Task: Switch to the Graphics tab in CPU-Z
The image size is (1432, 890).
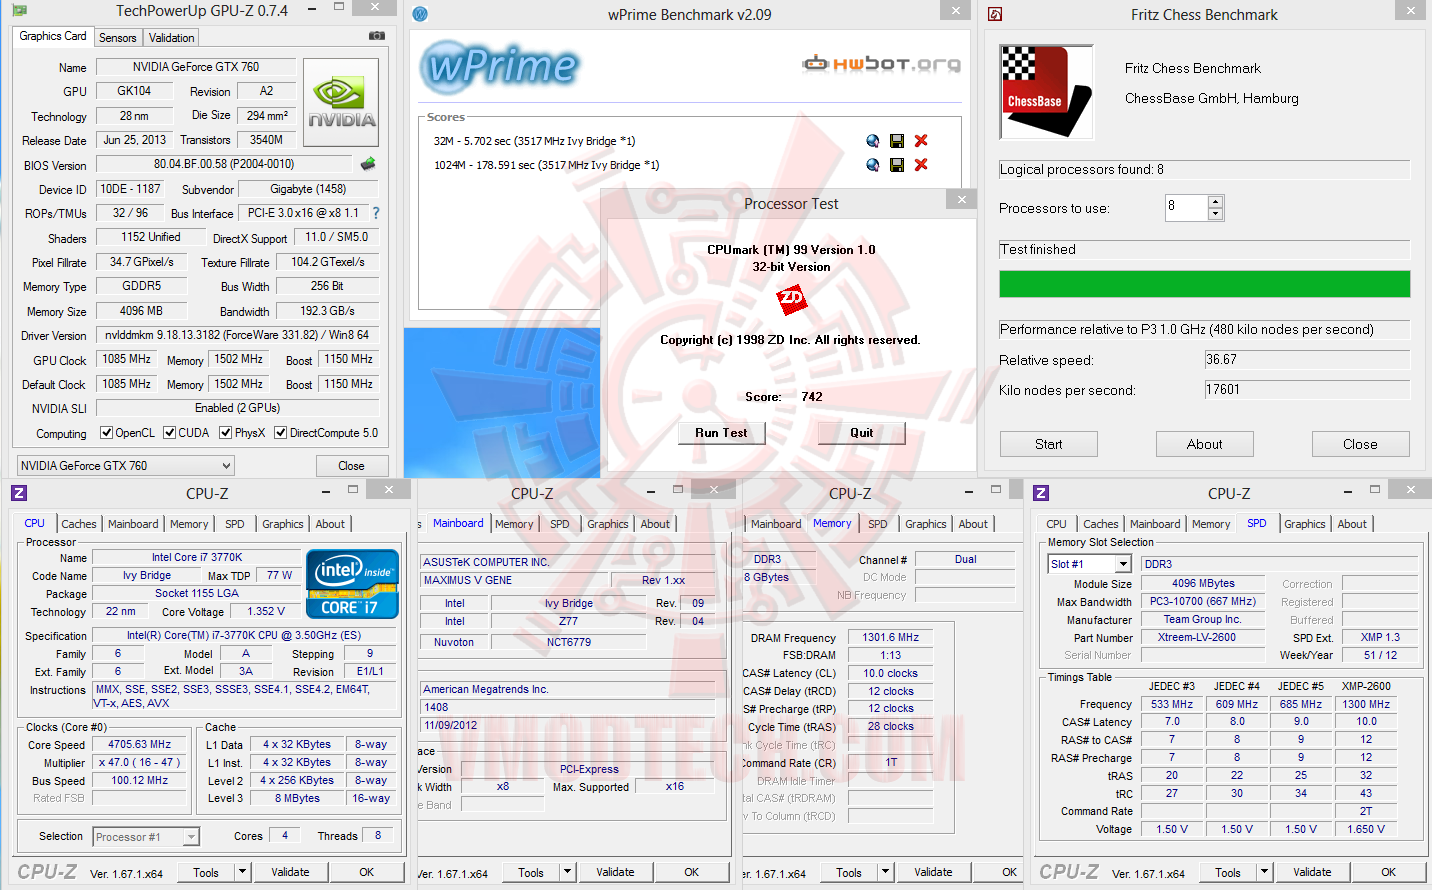Action: [x=282, y=524]
